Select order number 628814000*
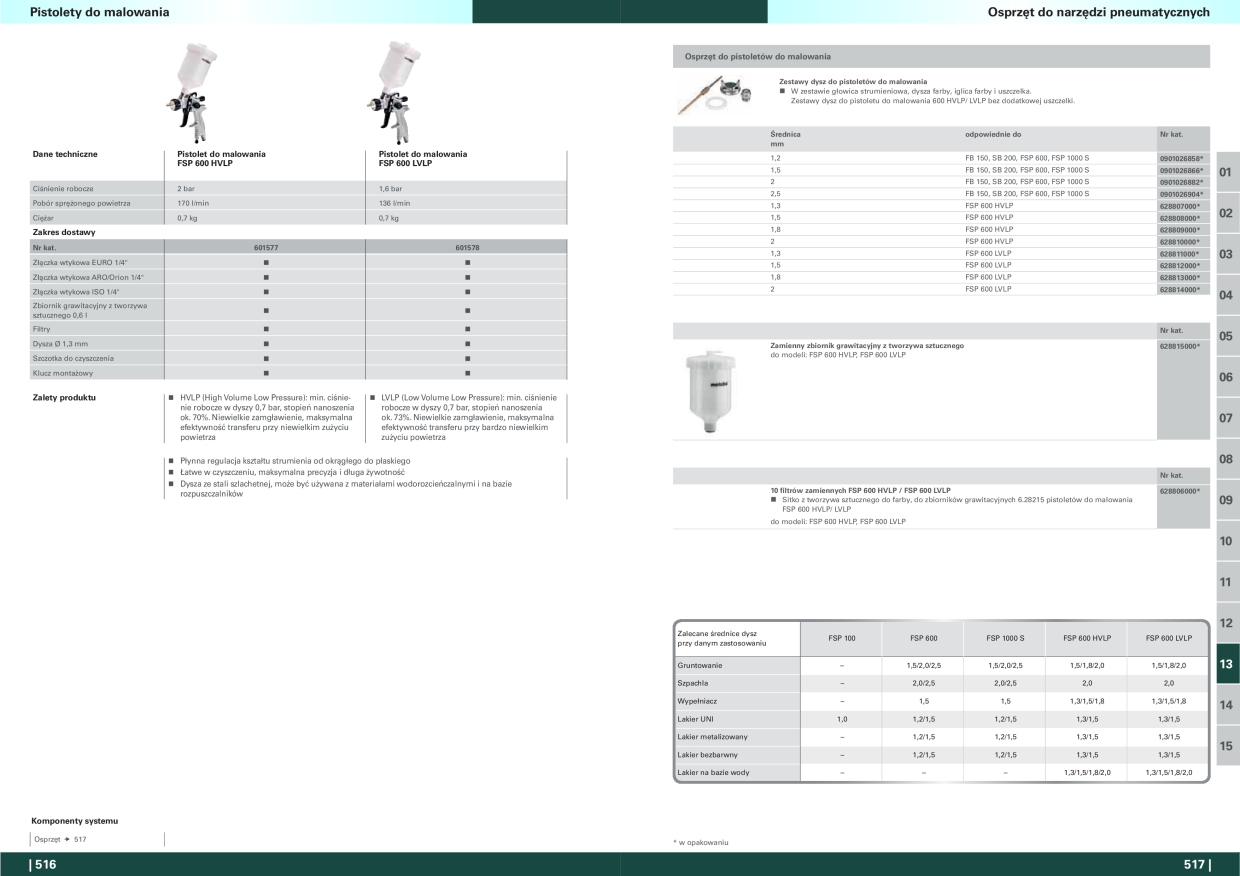This screenshot has width=1240, height=876. [1180, 289]
